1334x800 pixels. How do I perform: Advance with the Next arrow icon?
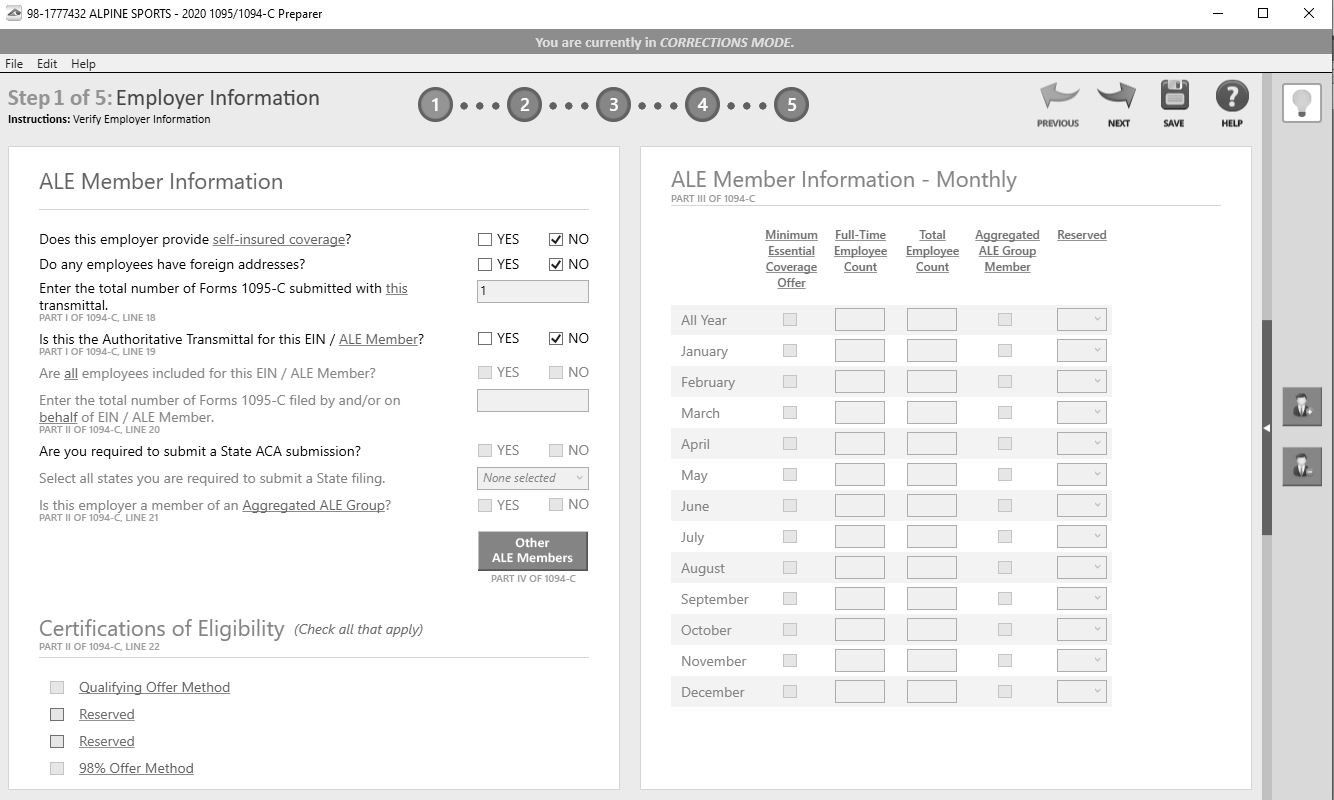pos(1117,97)
